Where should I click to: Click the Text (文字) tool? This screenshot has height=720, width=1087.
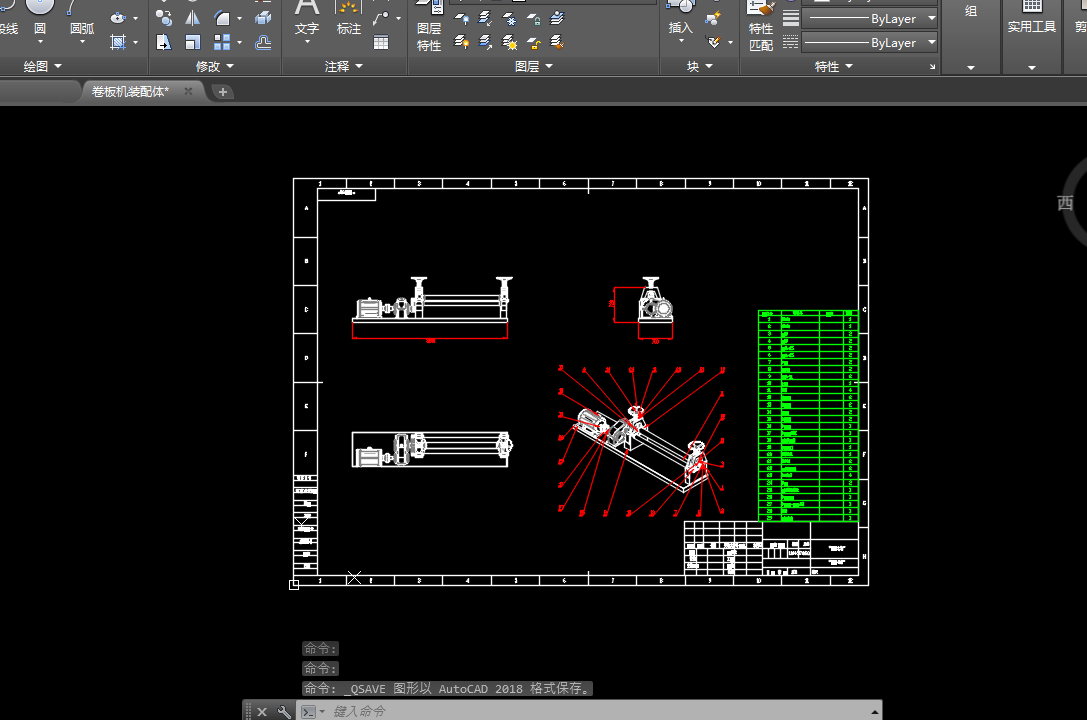306,21
